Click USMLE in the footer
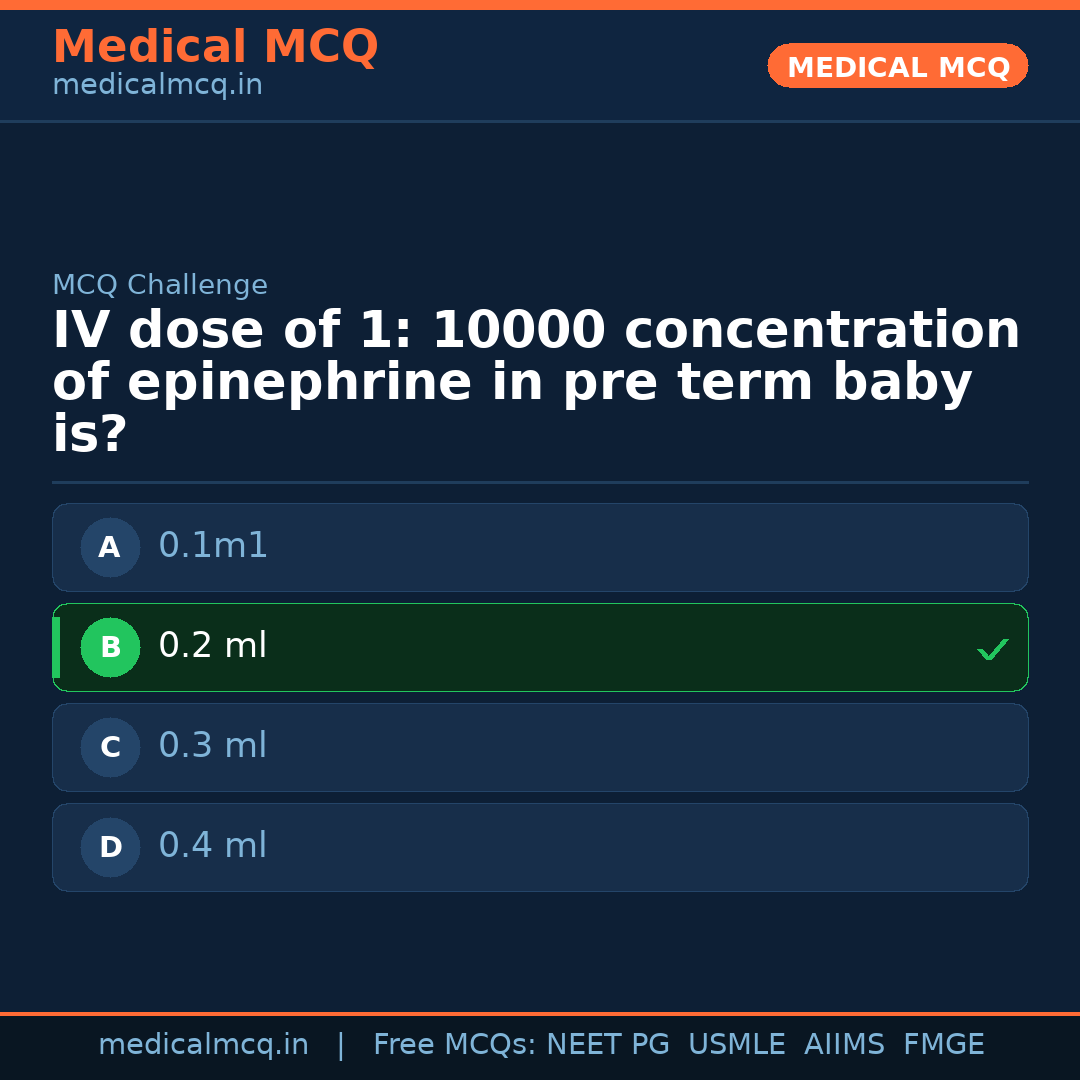 736,1045
